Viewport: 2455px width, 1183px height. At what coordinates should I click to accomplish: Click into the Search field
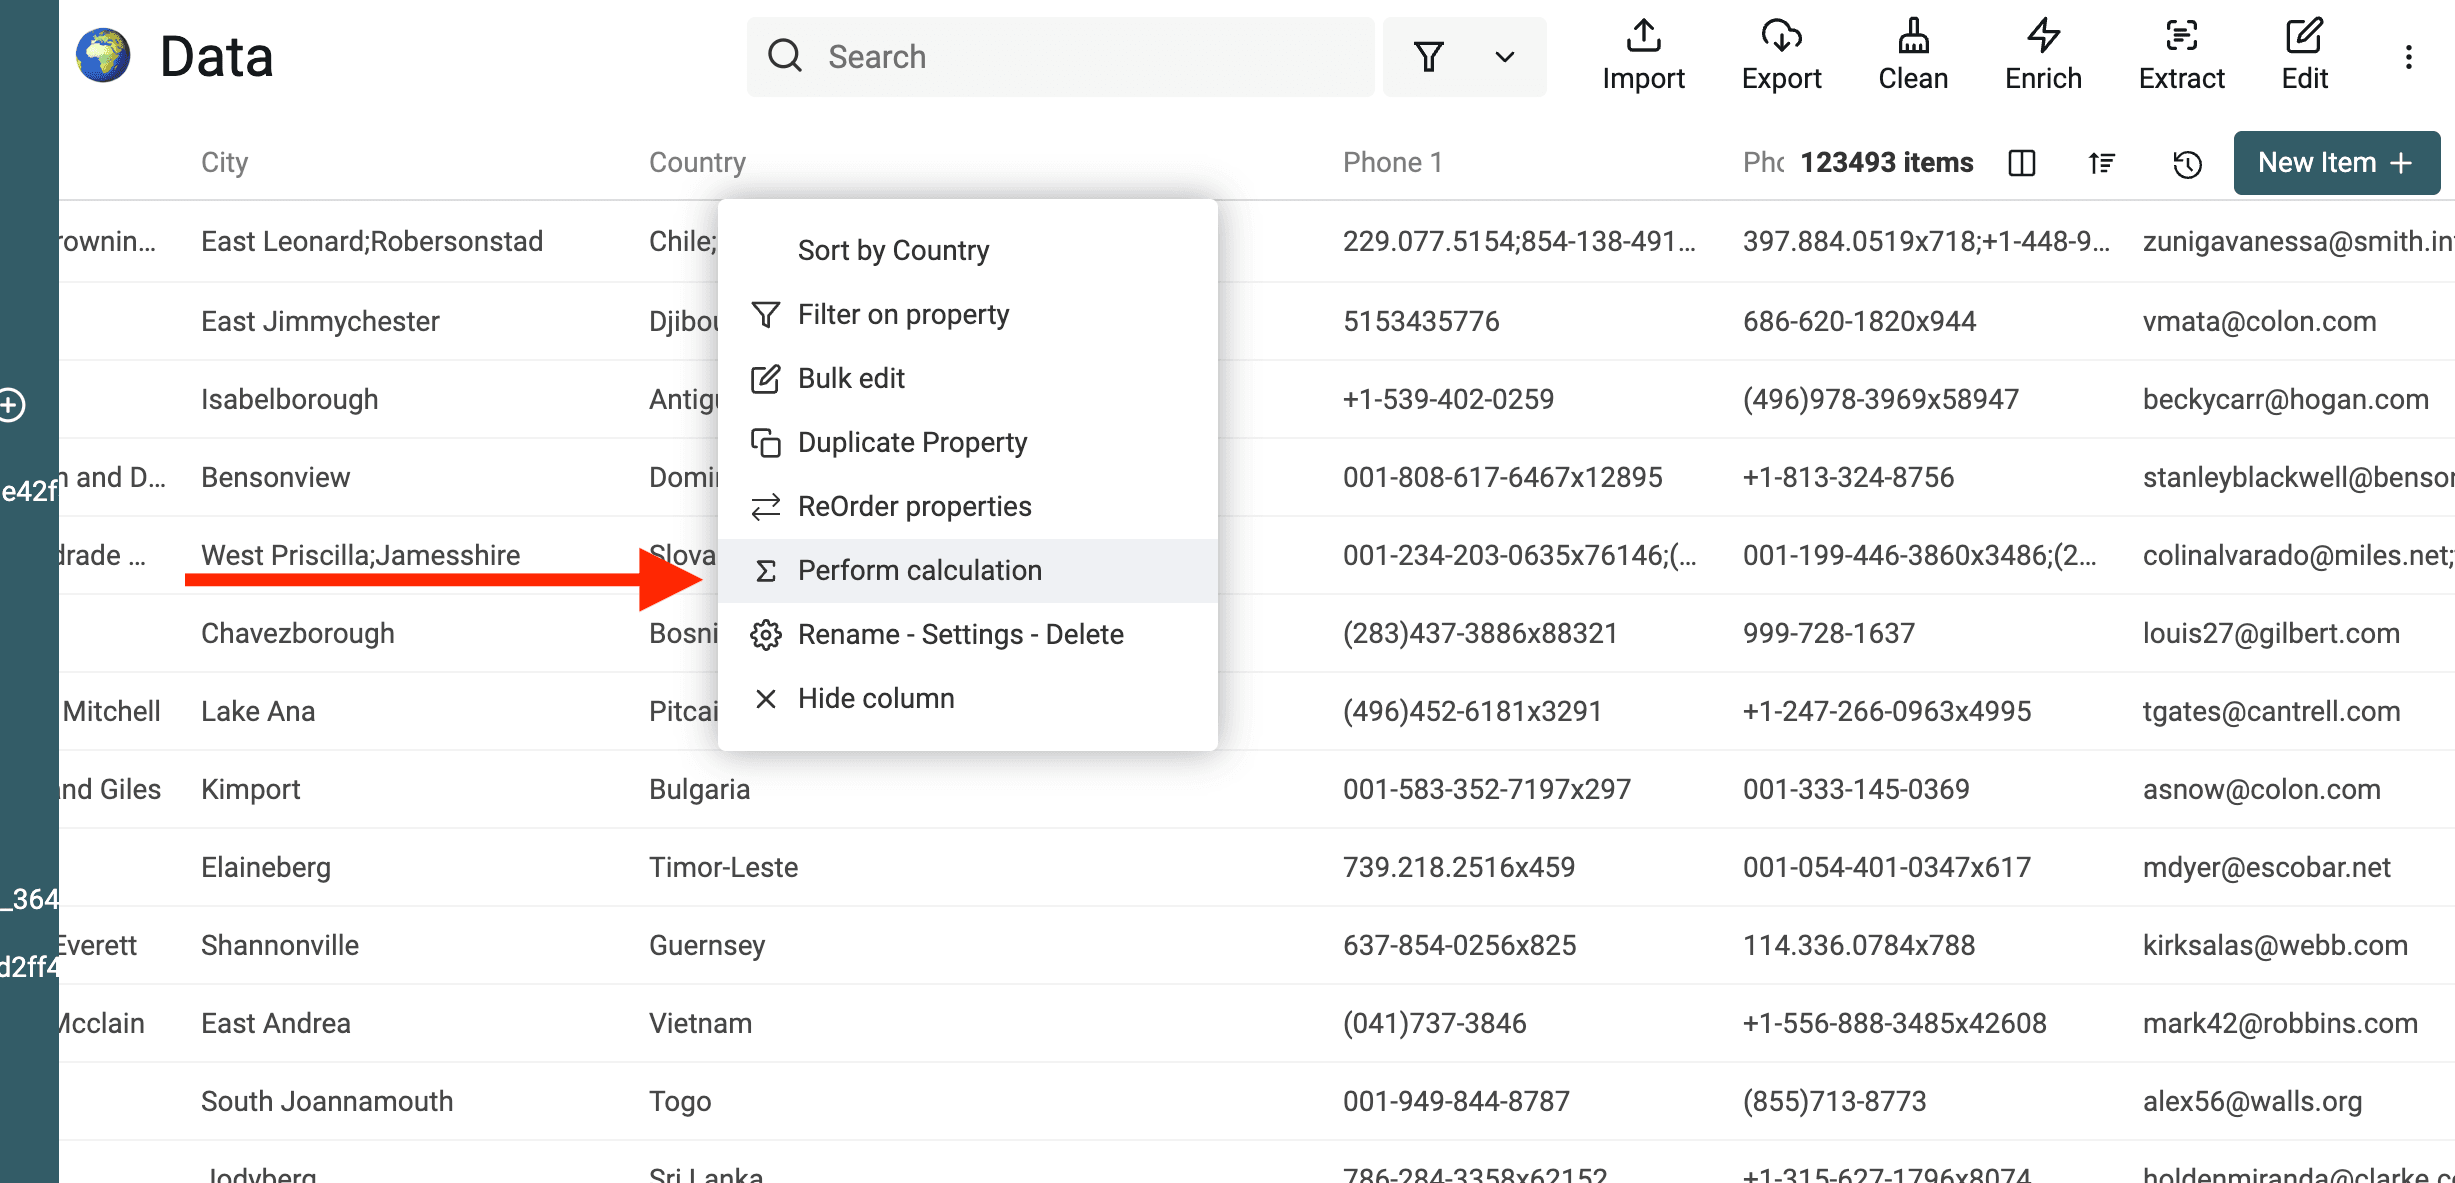tap(1060, 57)
